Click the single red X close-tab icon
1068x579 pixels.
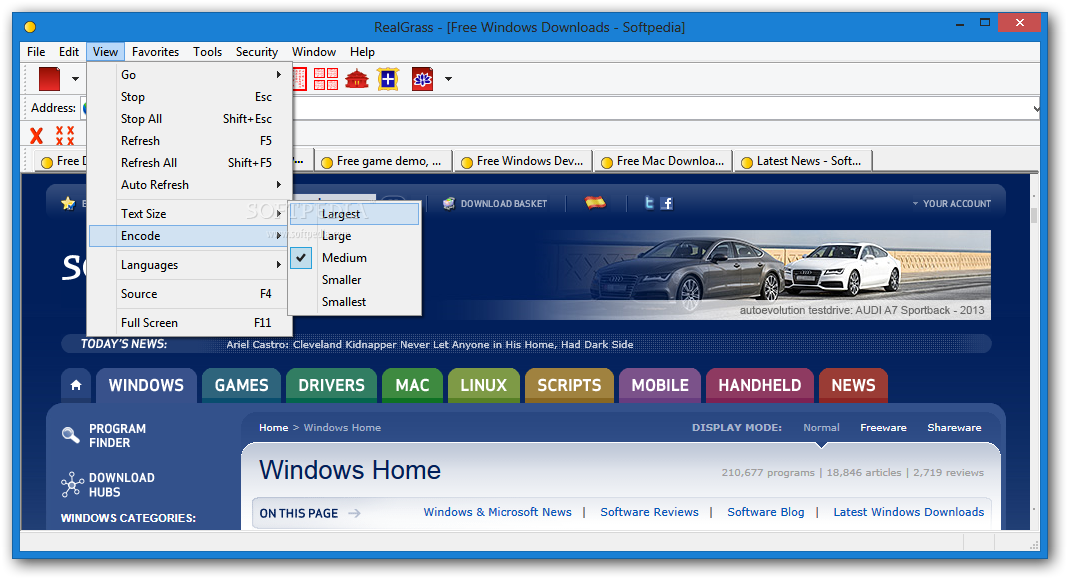[x=37, y=135]
